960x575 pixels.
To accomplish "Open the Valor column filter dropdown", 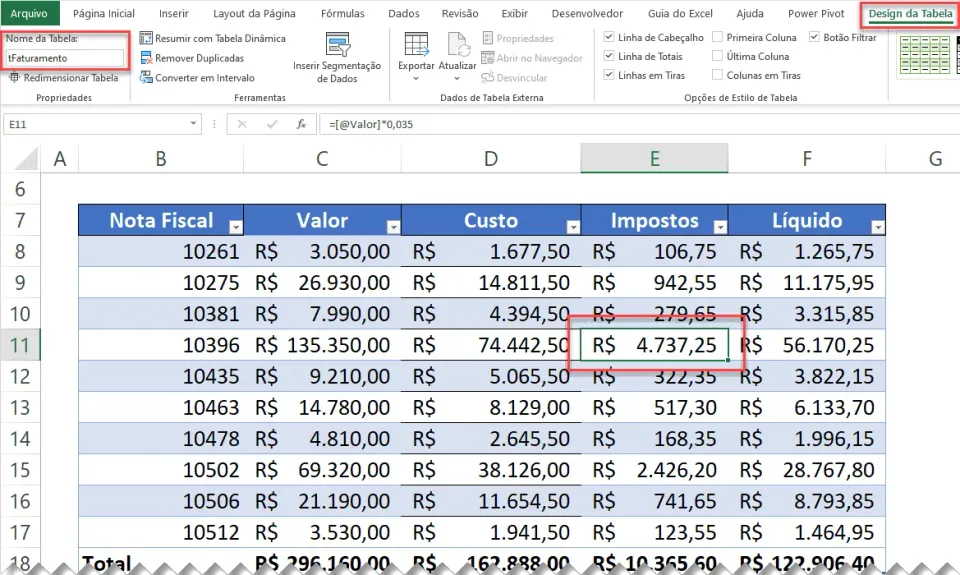I will click(x=394, y=227).
